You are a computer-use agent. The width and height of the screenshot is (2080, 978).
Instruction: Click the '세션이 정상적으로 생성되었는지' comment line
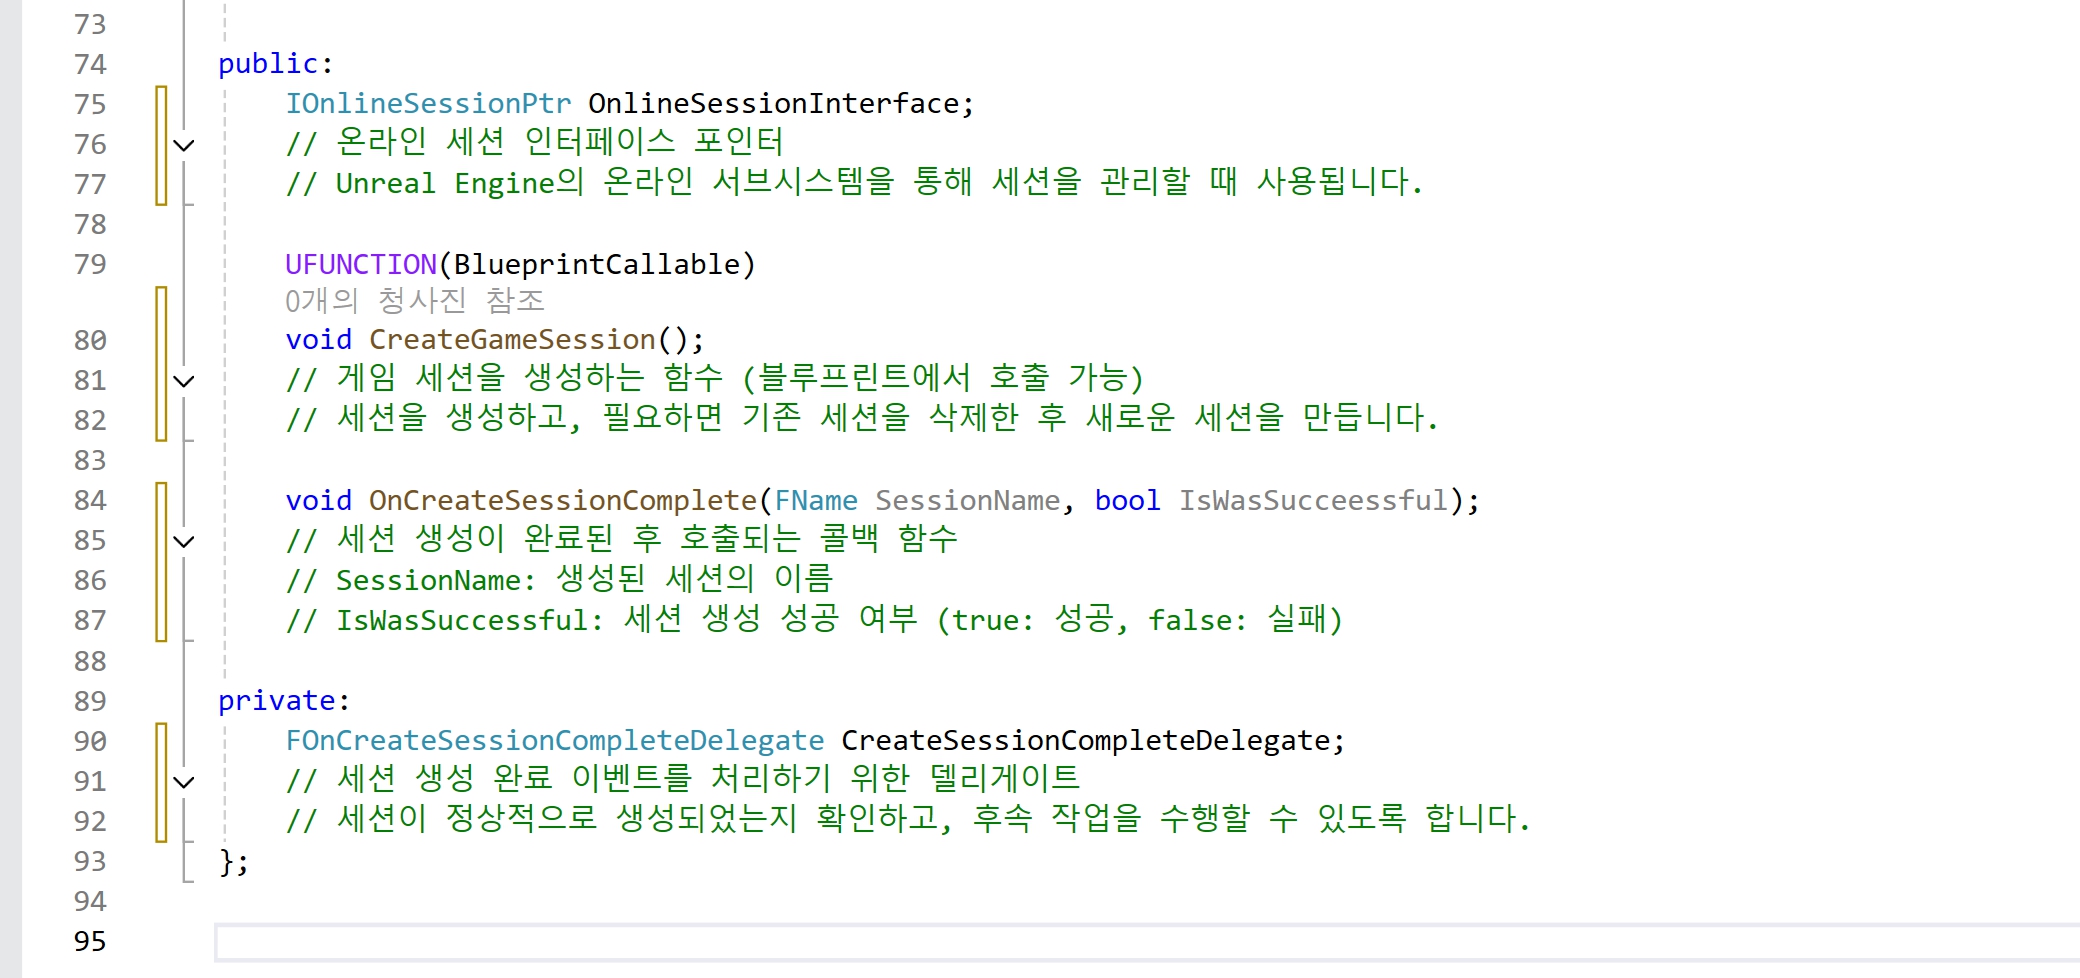[908, 818]
